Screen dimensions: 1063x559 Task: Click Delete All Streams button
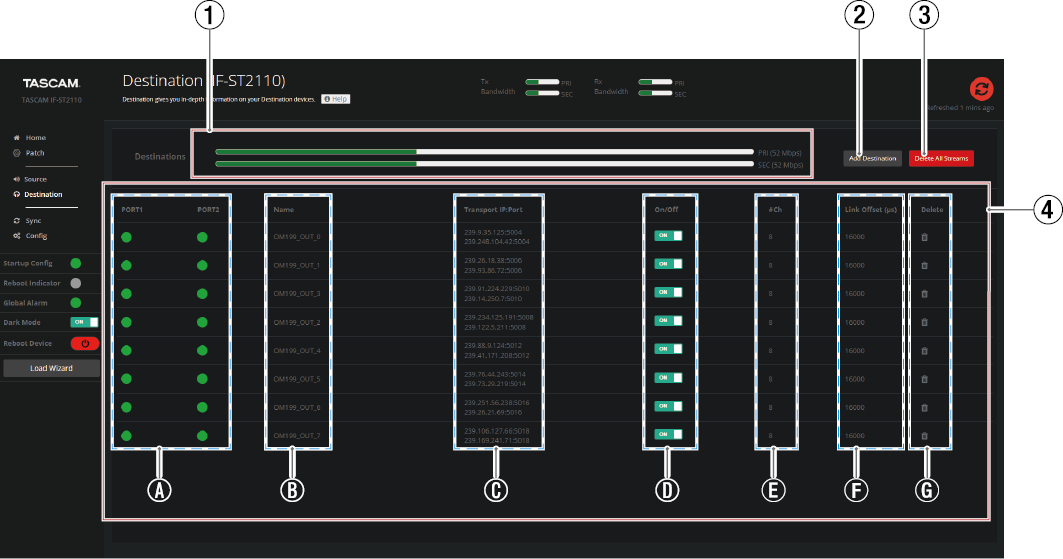point(941,159)
